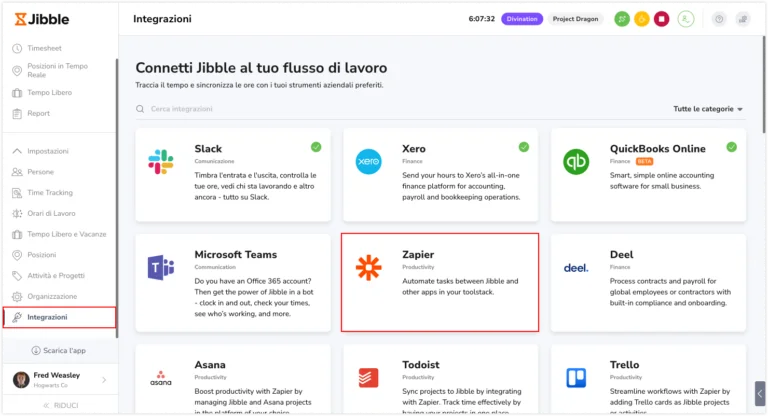The image size is (768, 416).
Task: Click the Asana logo
Action: point(161,378)
